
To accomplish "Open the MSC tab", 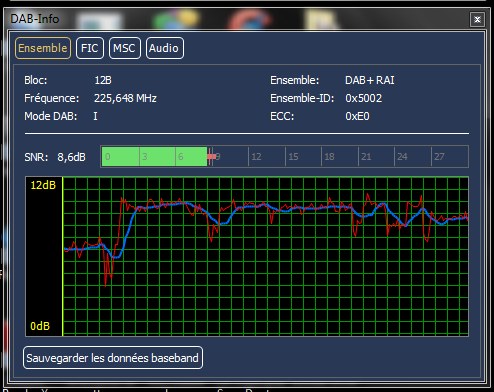I will (x=125, y=48).
